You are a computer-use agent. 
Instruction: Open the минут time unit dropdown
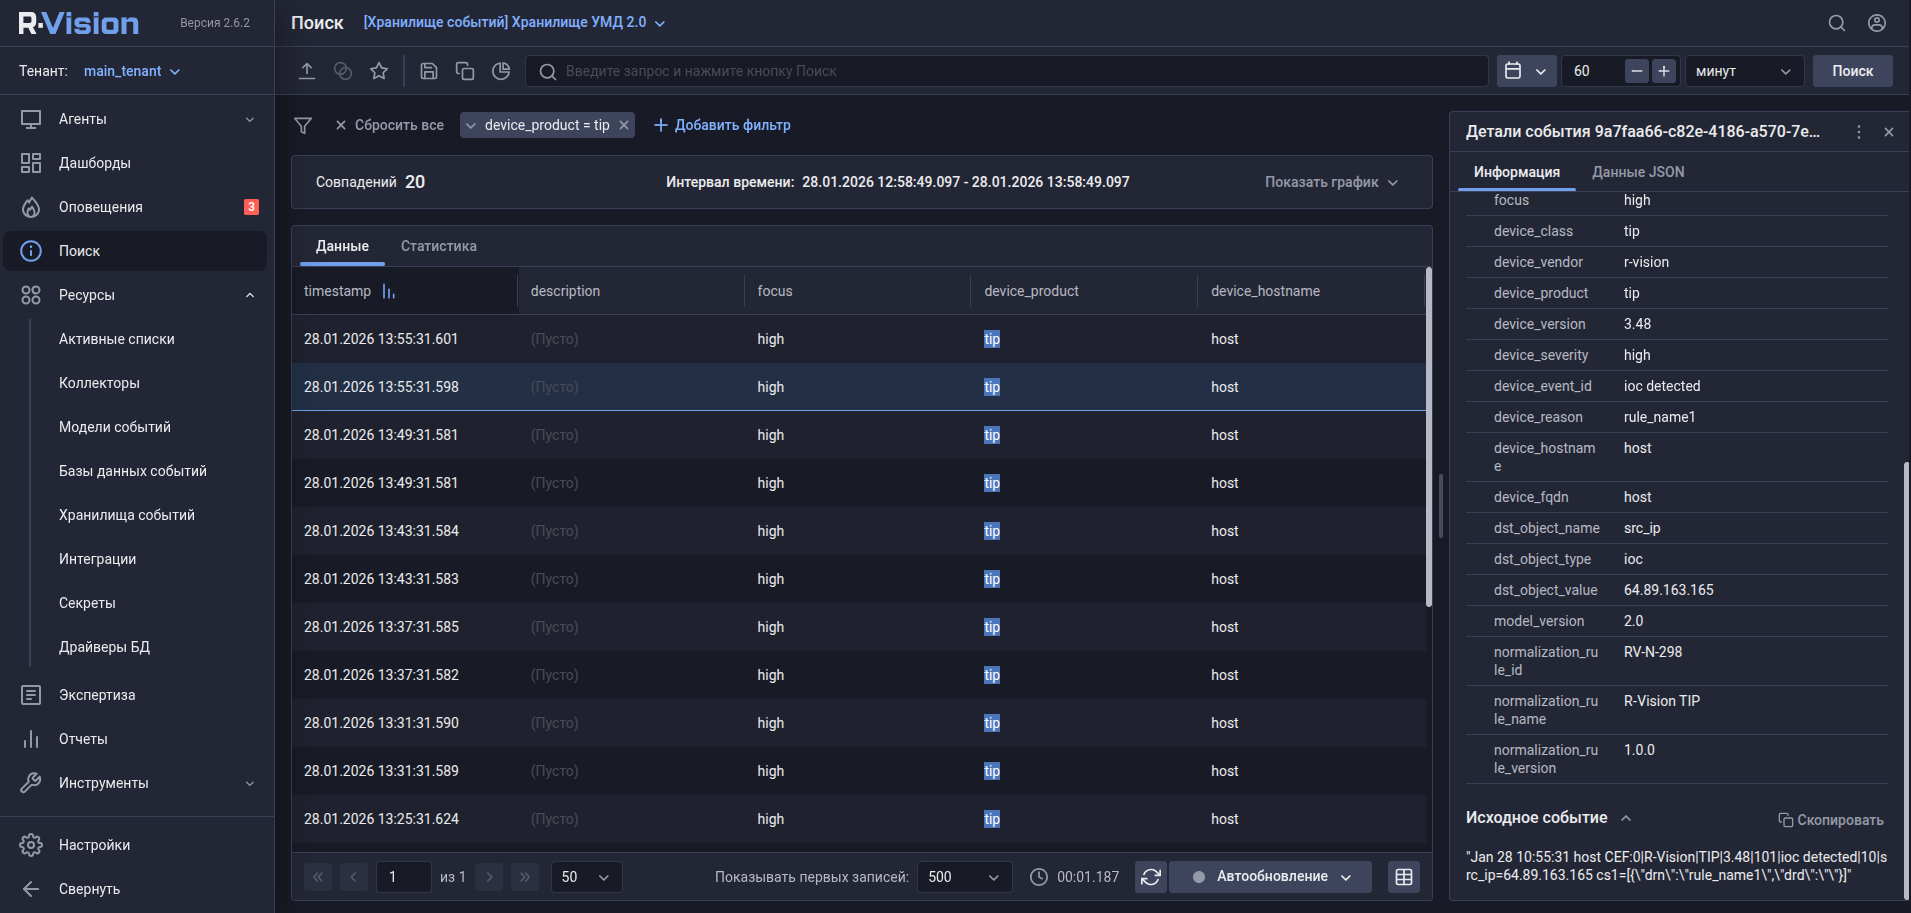[1743, 71]
